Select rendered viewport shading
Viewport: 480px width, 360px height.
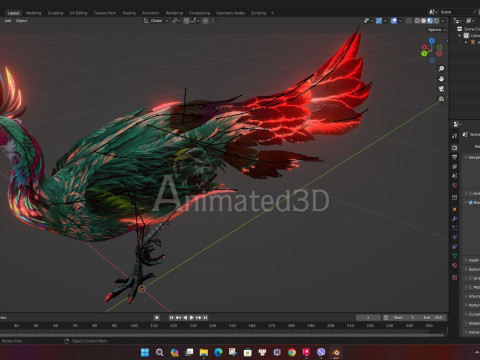pyautogui.click(x=436, y=21)
